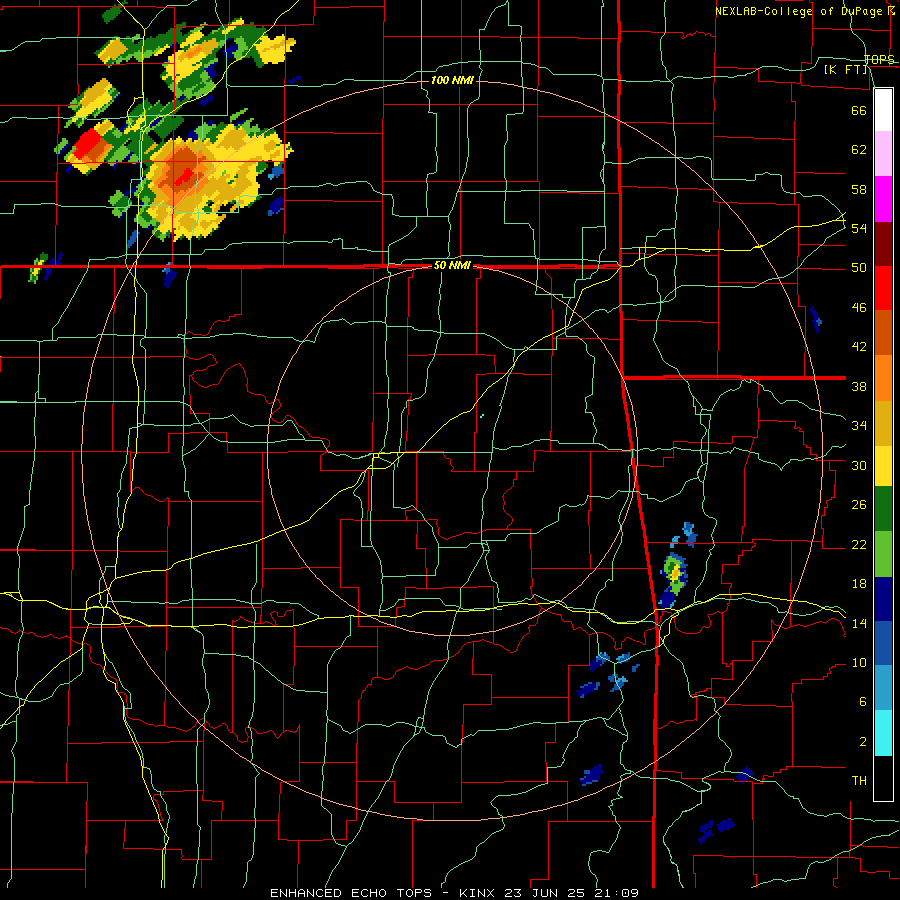Click the tiny cyan echo near the map center
The width and height of the screenshot is (900, 900).
click(481, 415)
